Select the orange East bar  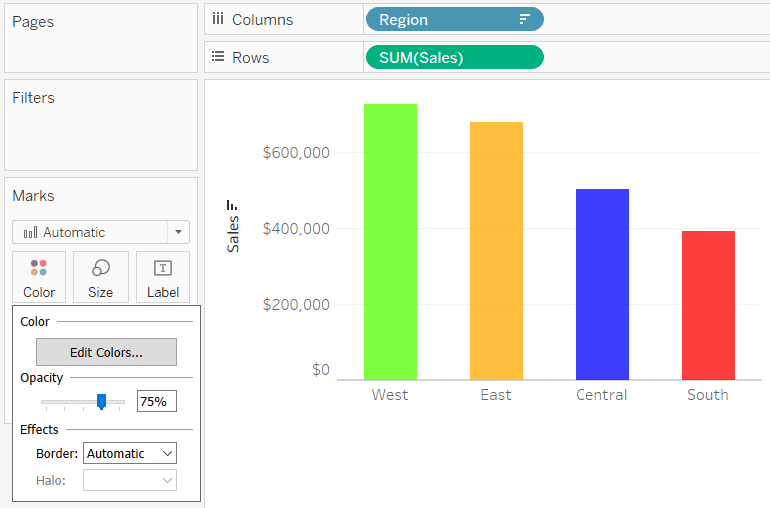[x=496, y=251]
